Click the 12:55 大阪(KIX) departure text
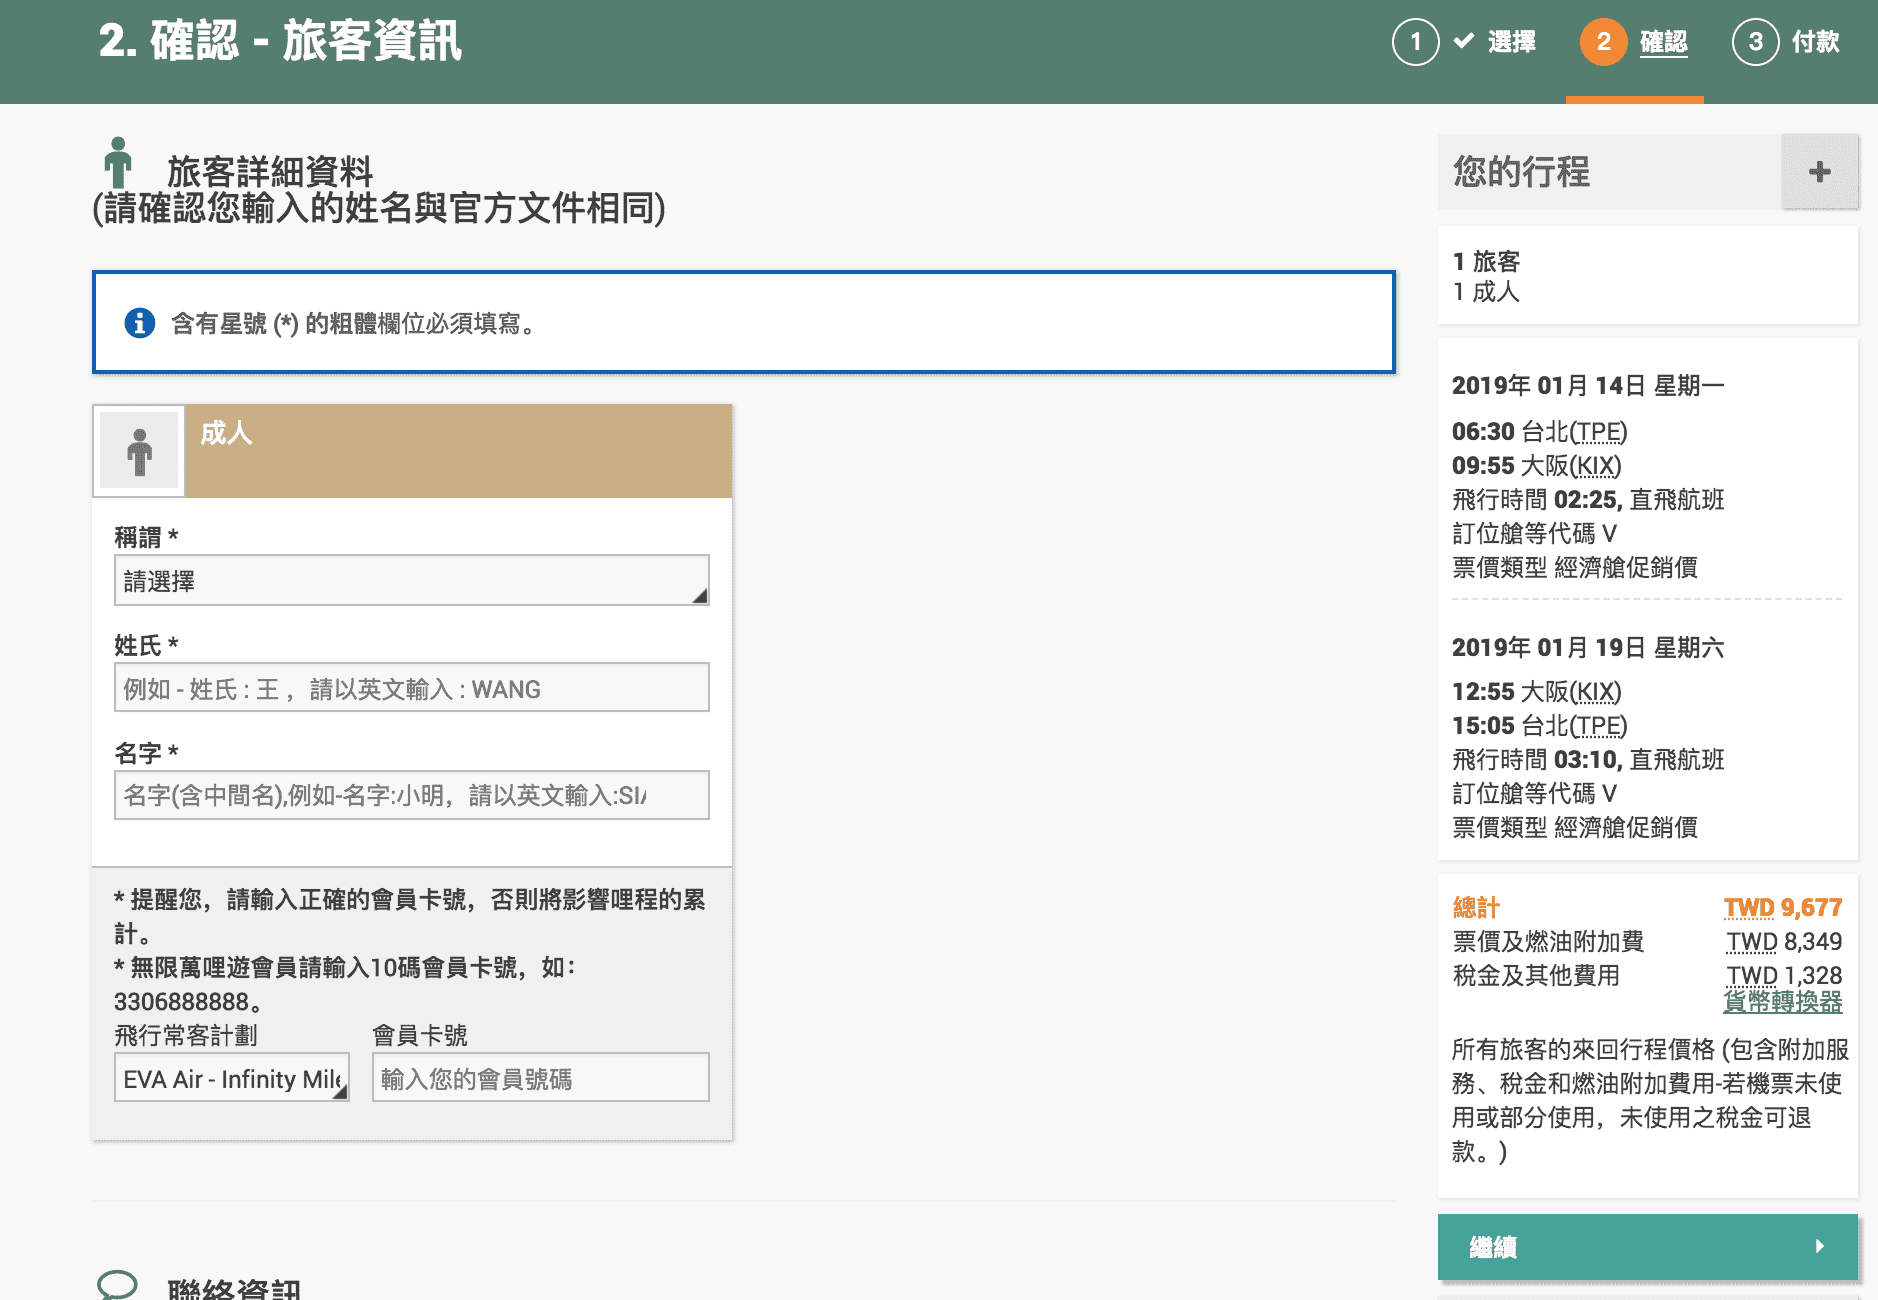Viewport: 1878px width, 1300px height. pyautogui.click(x=1537, y=692)
